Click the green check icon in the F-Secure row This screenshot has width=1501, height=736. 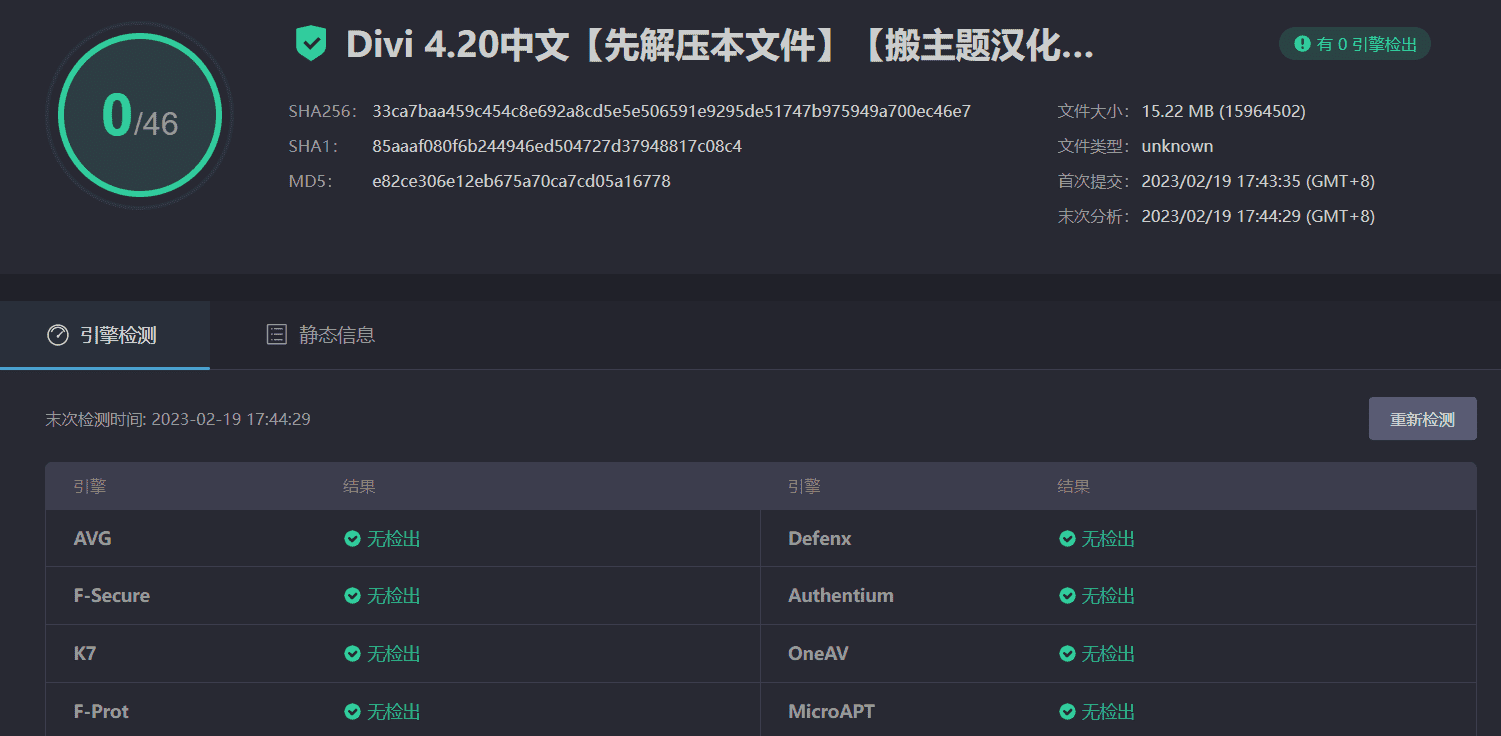point(352,596)
